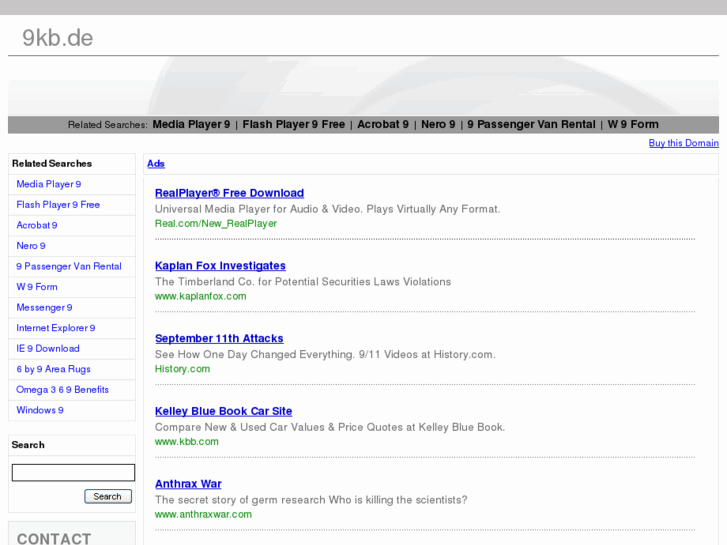The image size is (727, 545).
Task: Click '9 Passenger Van Rental' in top bar
Action: (531, 124)
